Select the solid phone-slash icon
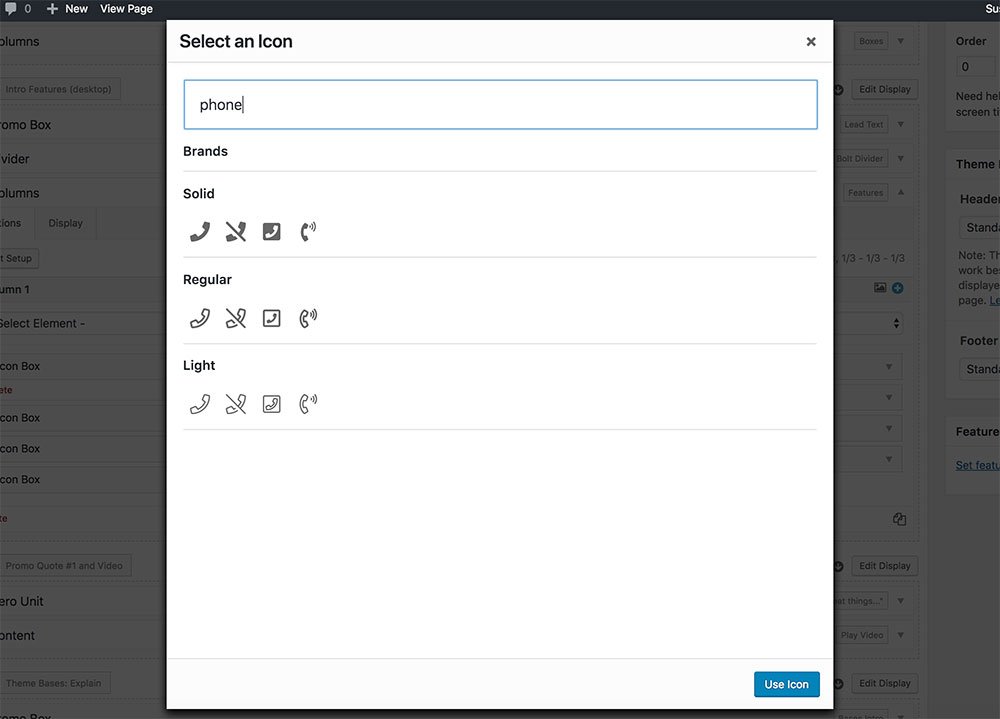Viewport: 1000px width, 719px height. 235,232
